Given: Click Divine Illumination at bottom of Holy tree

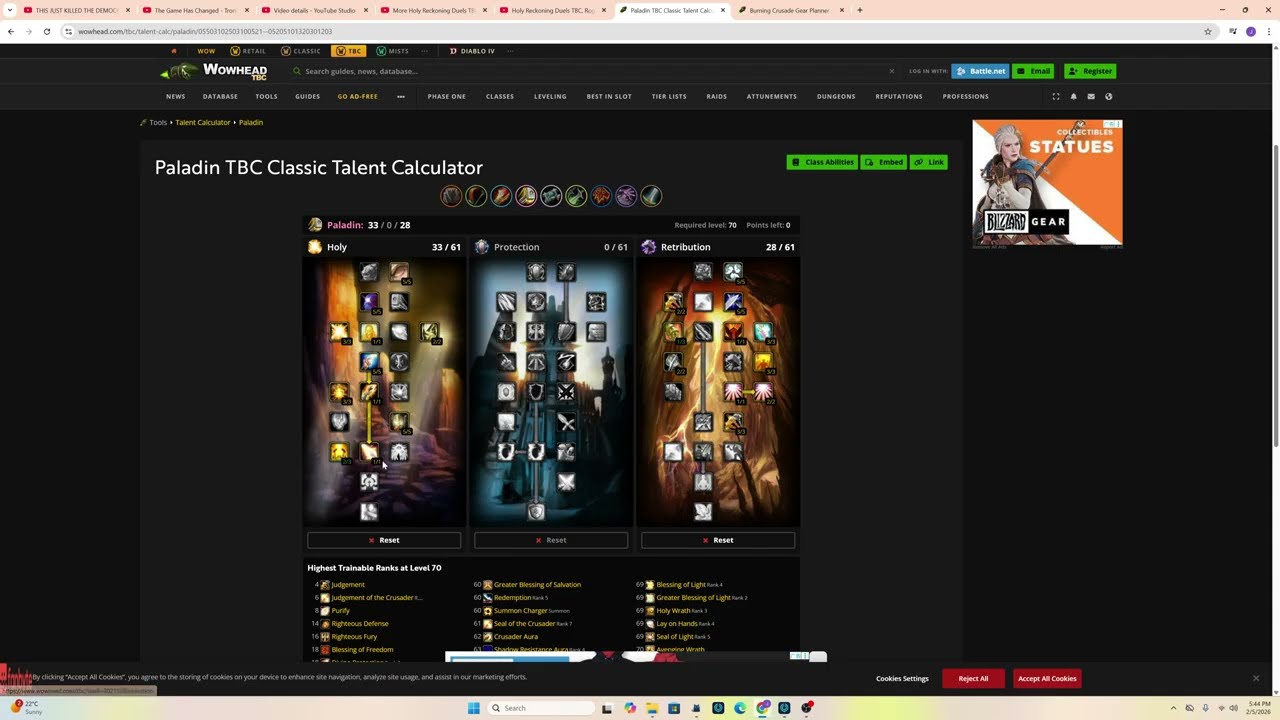Looking at the screenshot, I should [x=369, y=512].
